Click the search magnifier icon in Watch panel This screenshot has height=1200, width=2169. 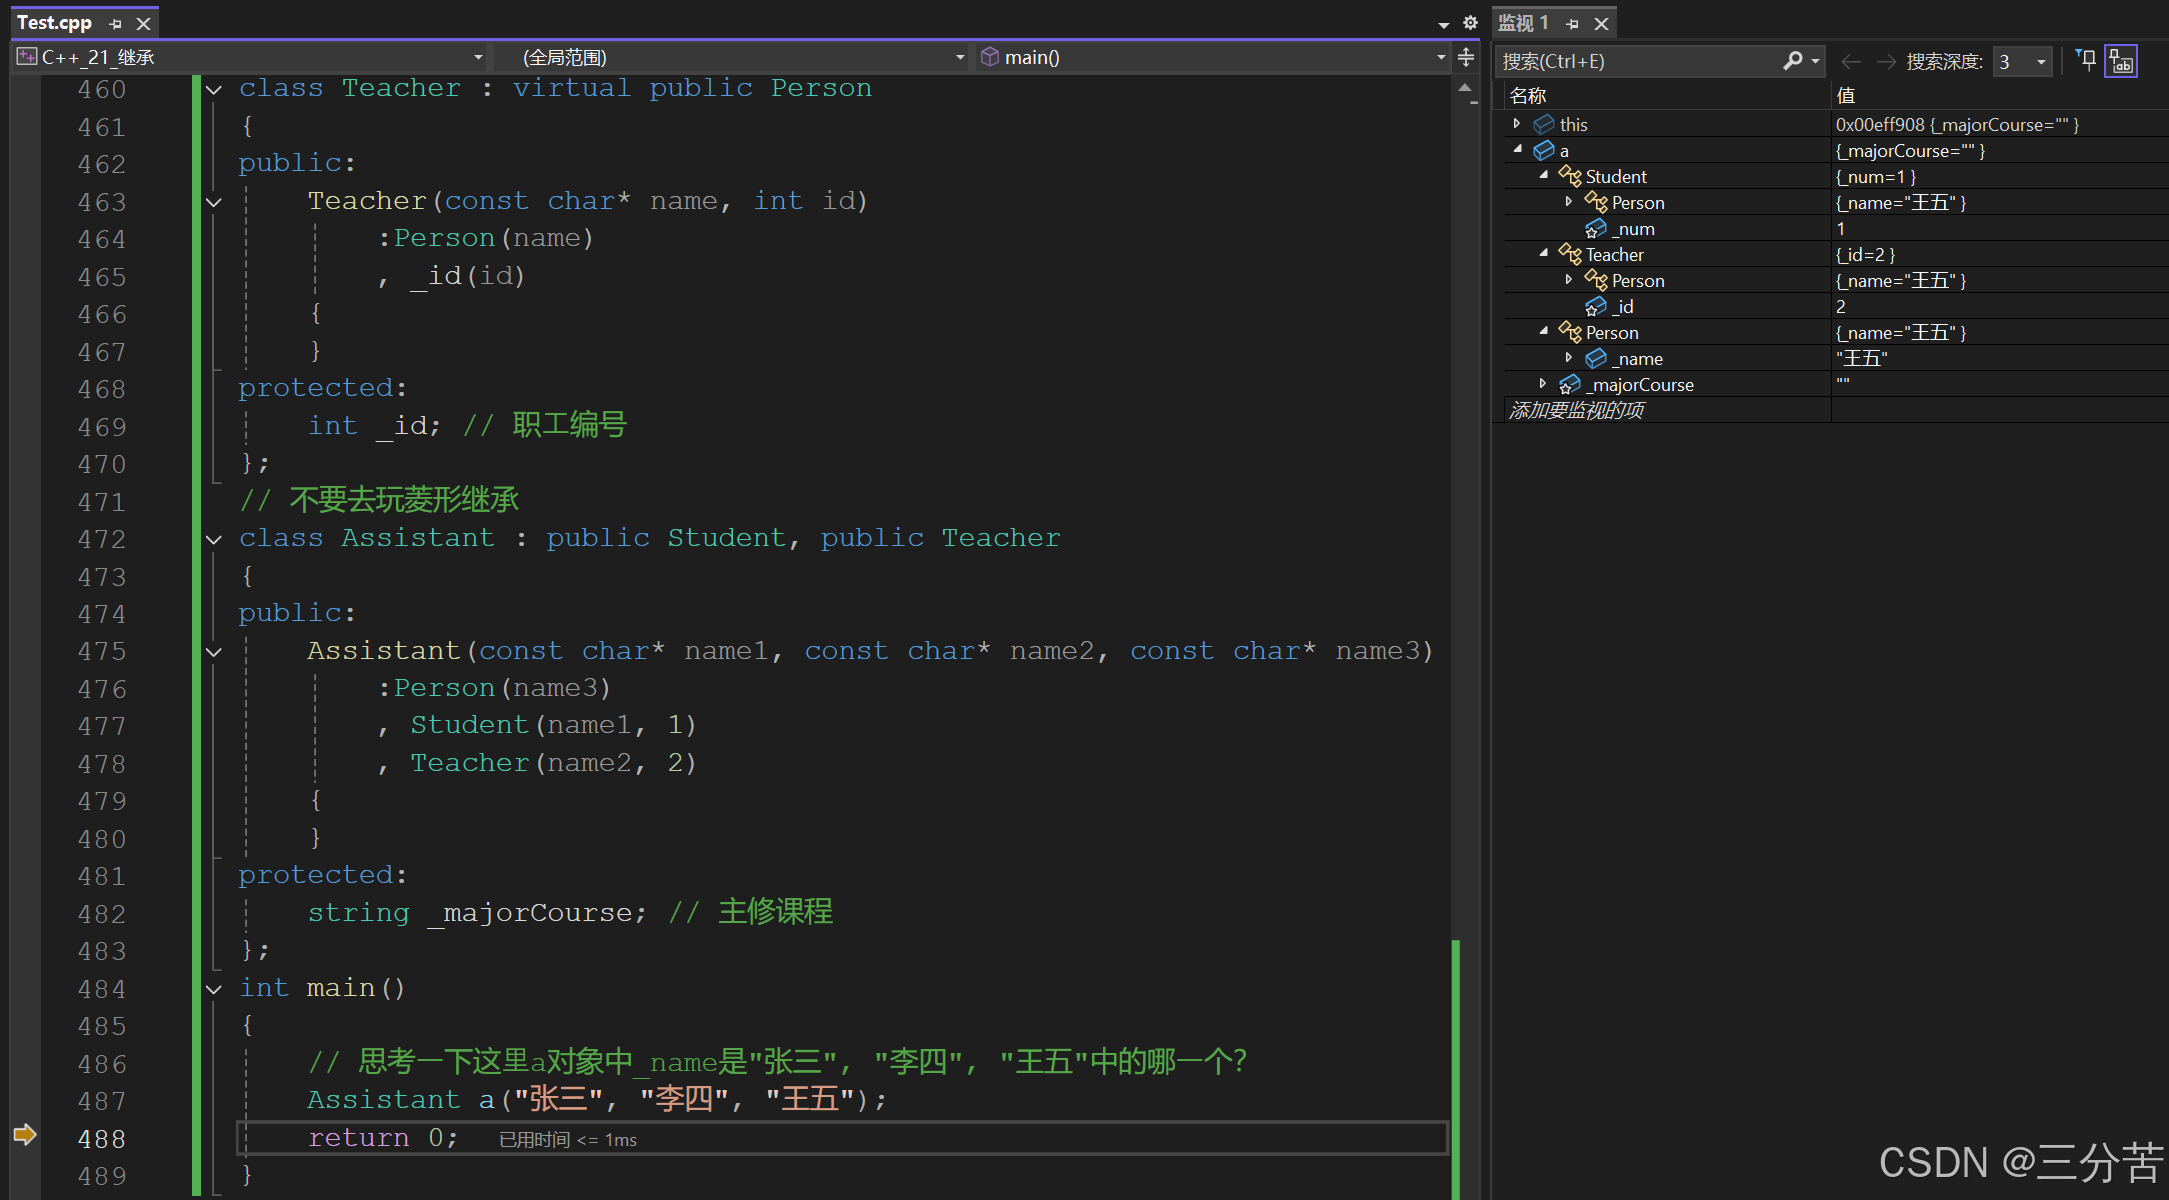[x=1792, y=61]
